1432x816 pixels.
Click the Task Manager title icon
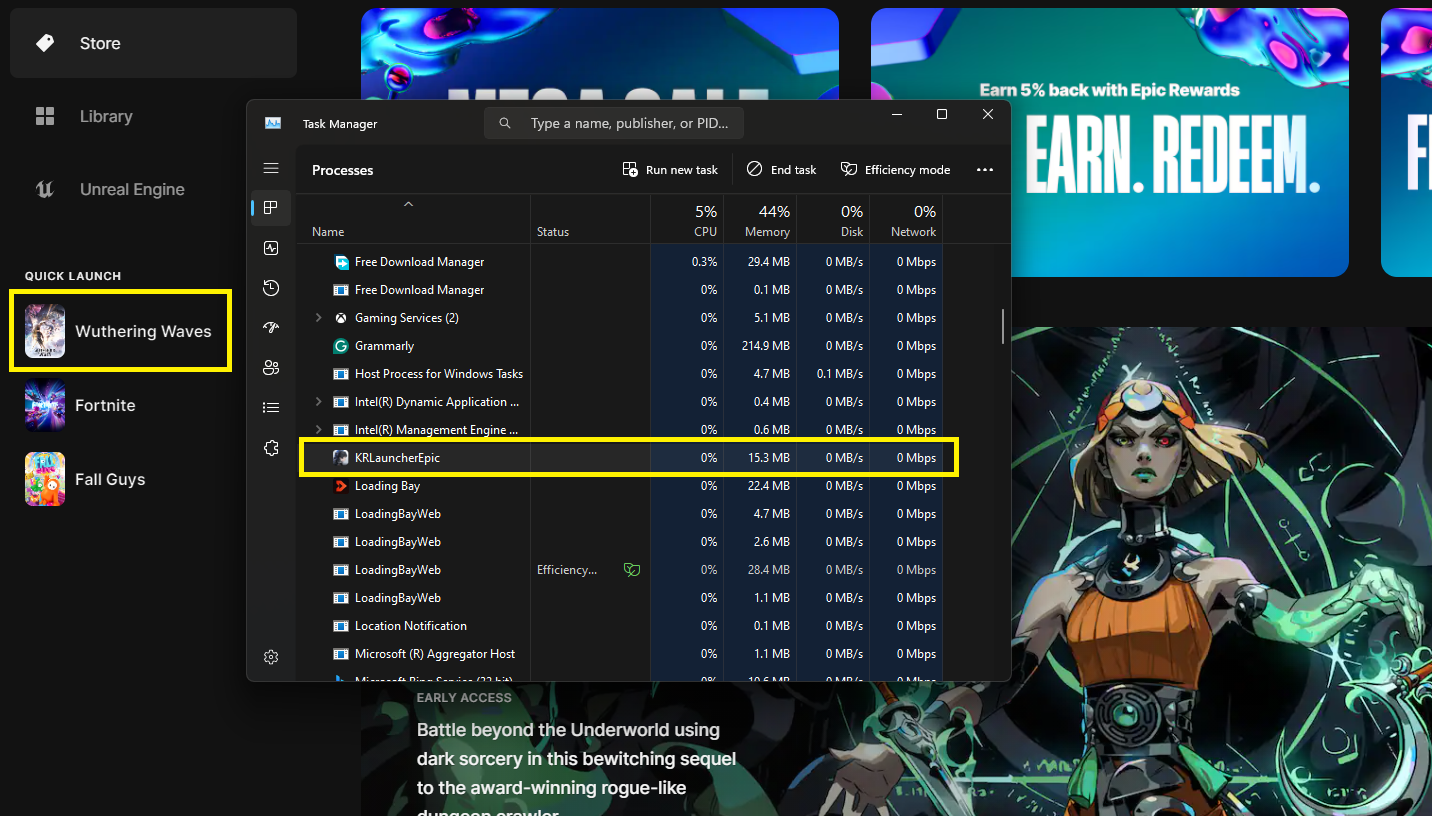[273, 123]
